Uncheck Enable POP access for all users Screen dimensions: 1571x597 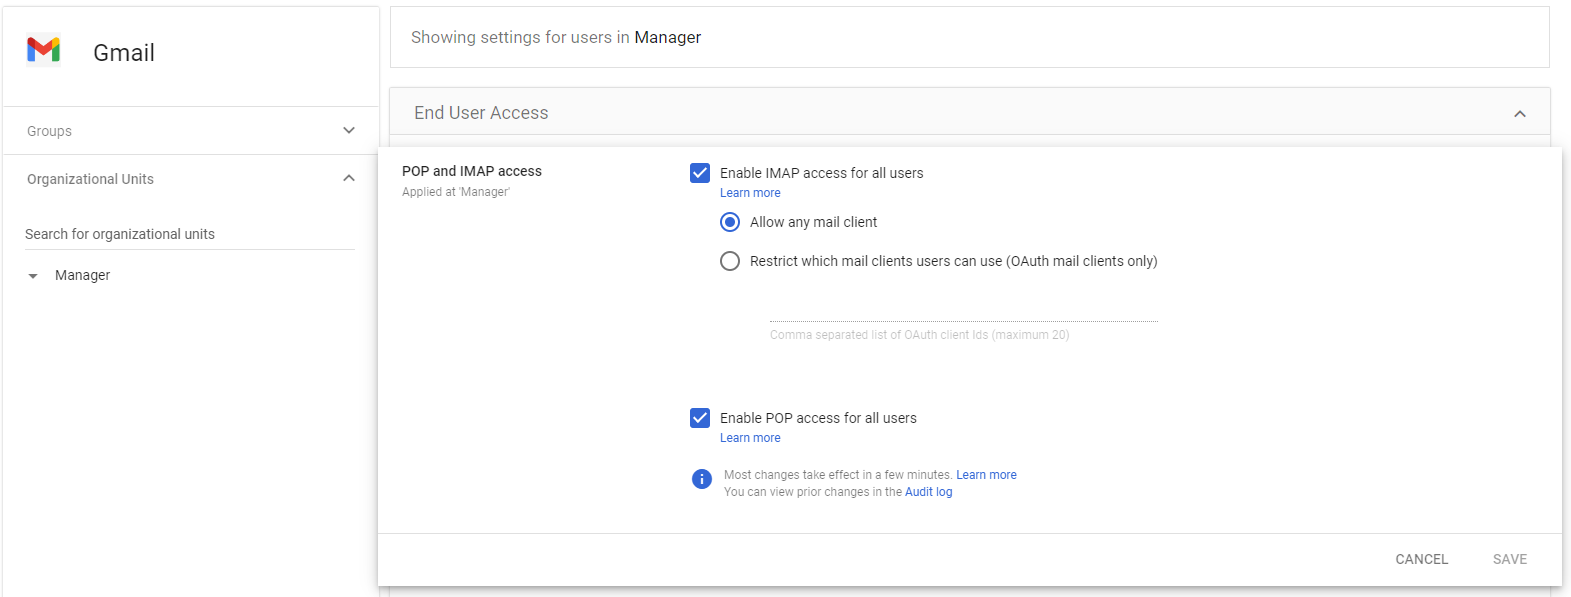(700, 418)
